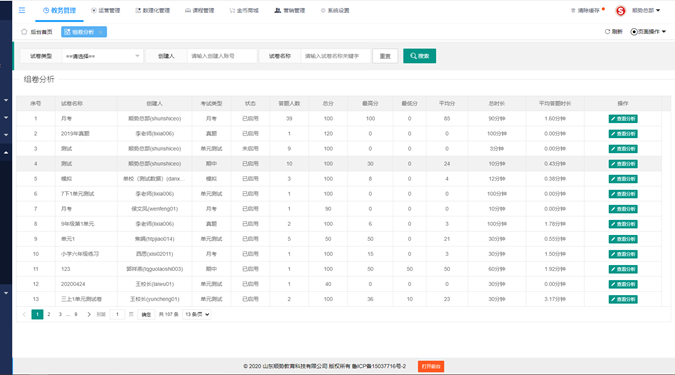View analysis for row 6 7下1单元测试
675x375 pixels.
coord(623,194)
